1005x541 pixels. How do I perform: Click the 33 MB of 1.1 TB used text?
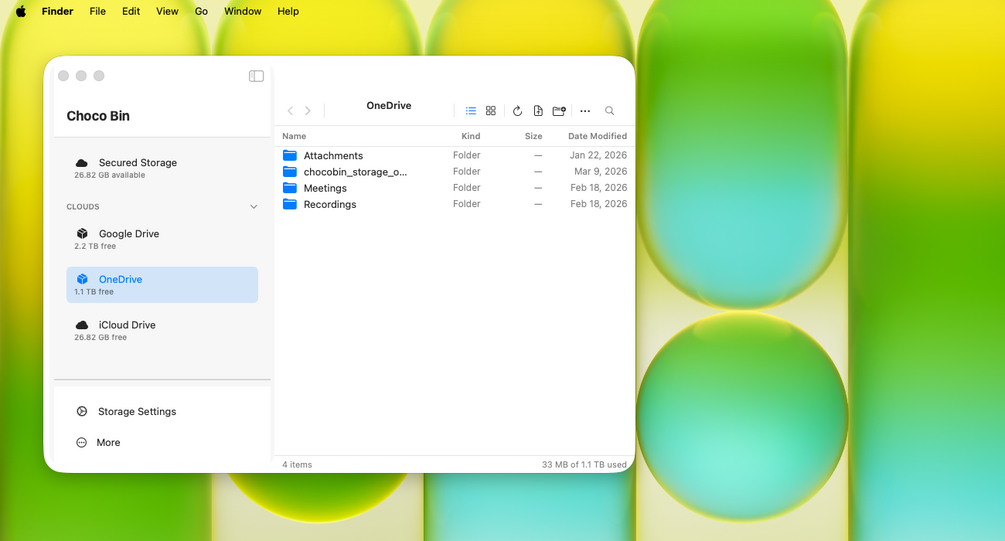584,464
